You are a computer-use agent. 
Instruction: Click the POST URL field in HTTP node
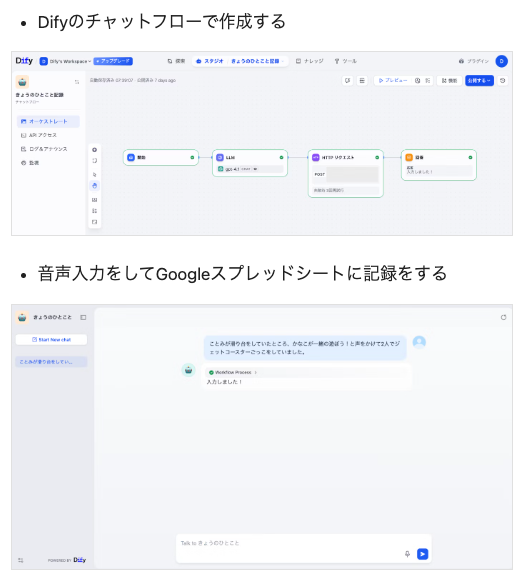pyautogui.click(x=346, y=174)
